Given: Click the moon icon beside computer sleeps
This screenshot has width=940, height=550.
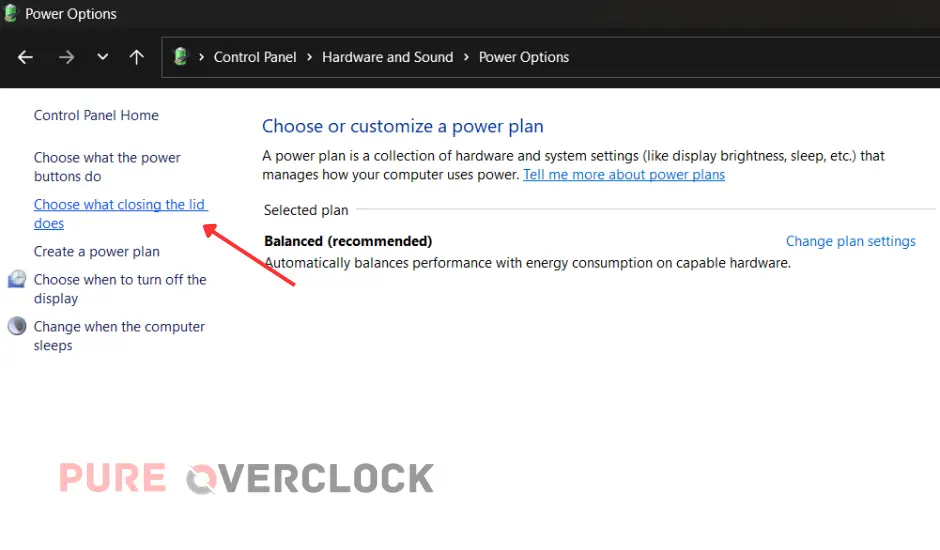Looking at the screenshot, I should pyautogui.click(x=17, y=326).
